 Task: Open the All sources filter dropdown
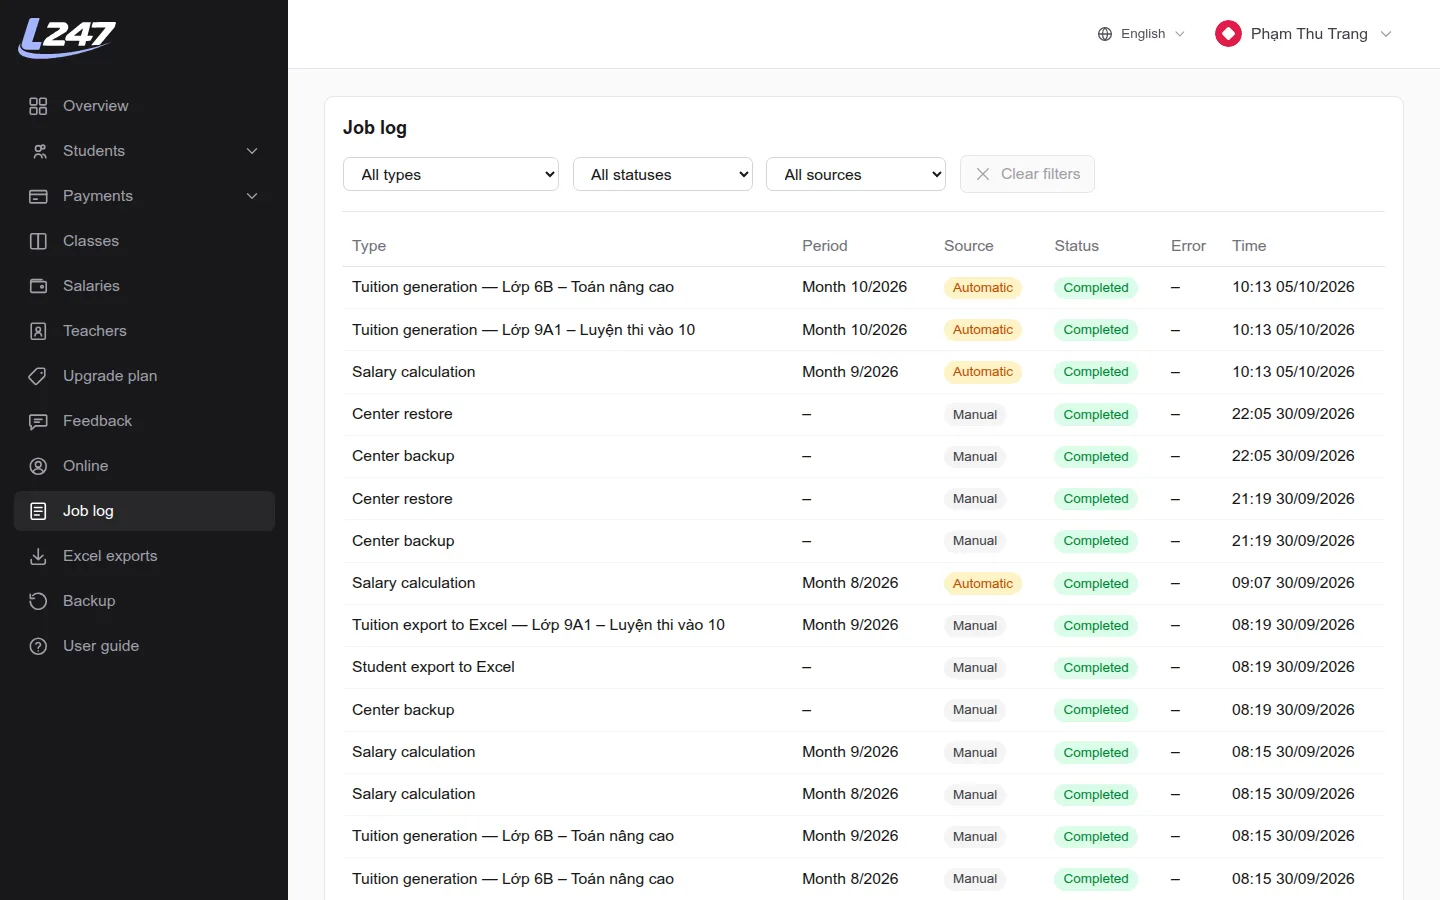(856, 174)
